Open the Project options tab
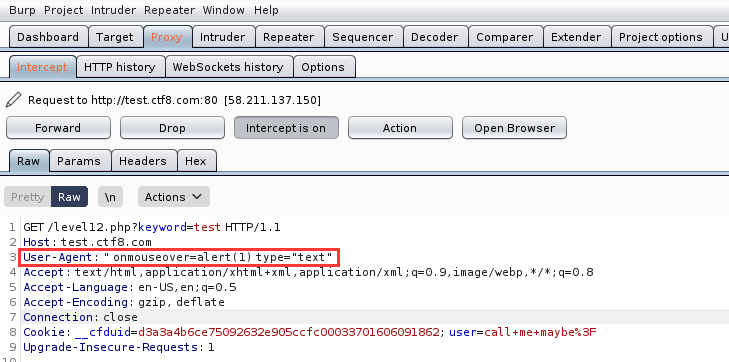729x362 pixels. 661,37
